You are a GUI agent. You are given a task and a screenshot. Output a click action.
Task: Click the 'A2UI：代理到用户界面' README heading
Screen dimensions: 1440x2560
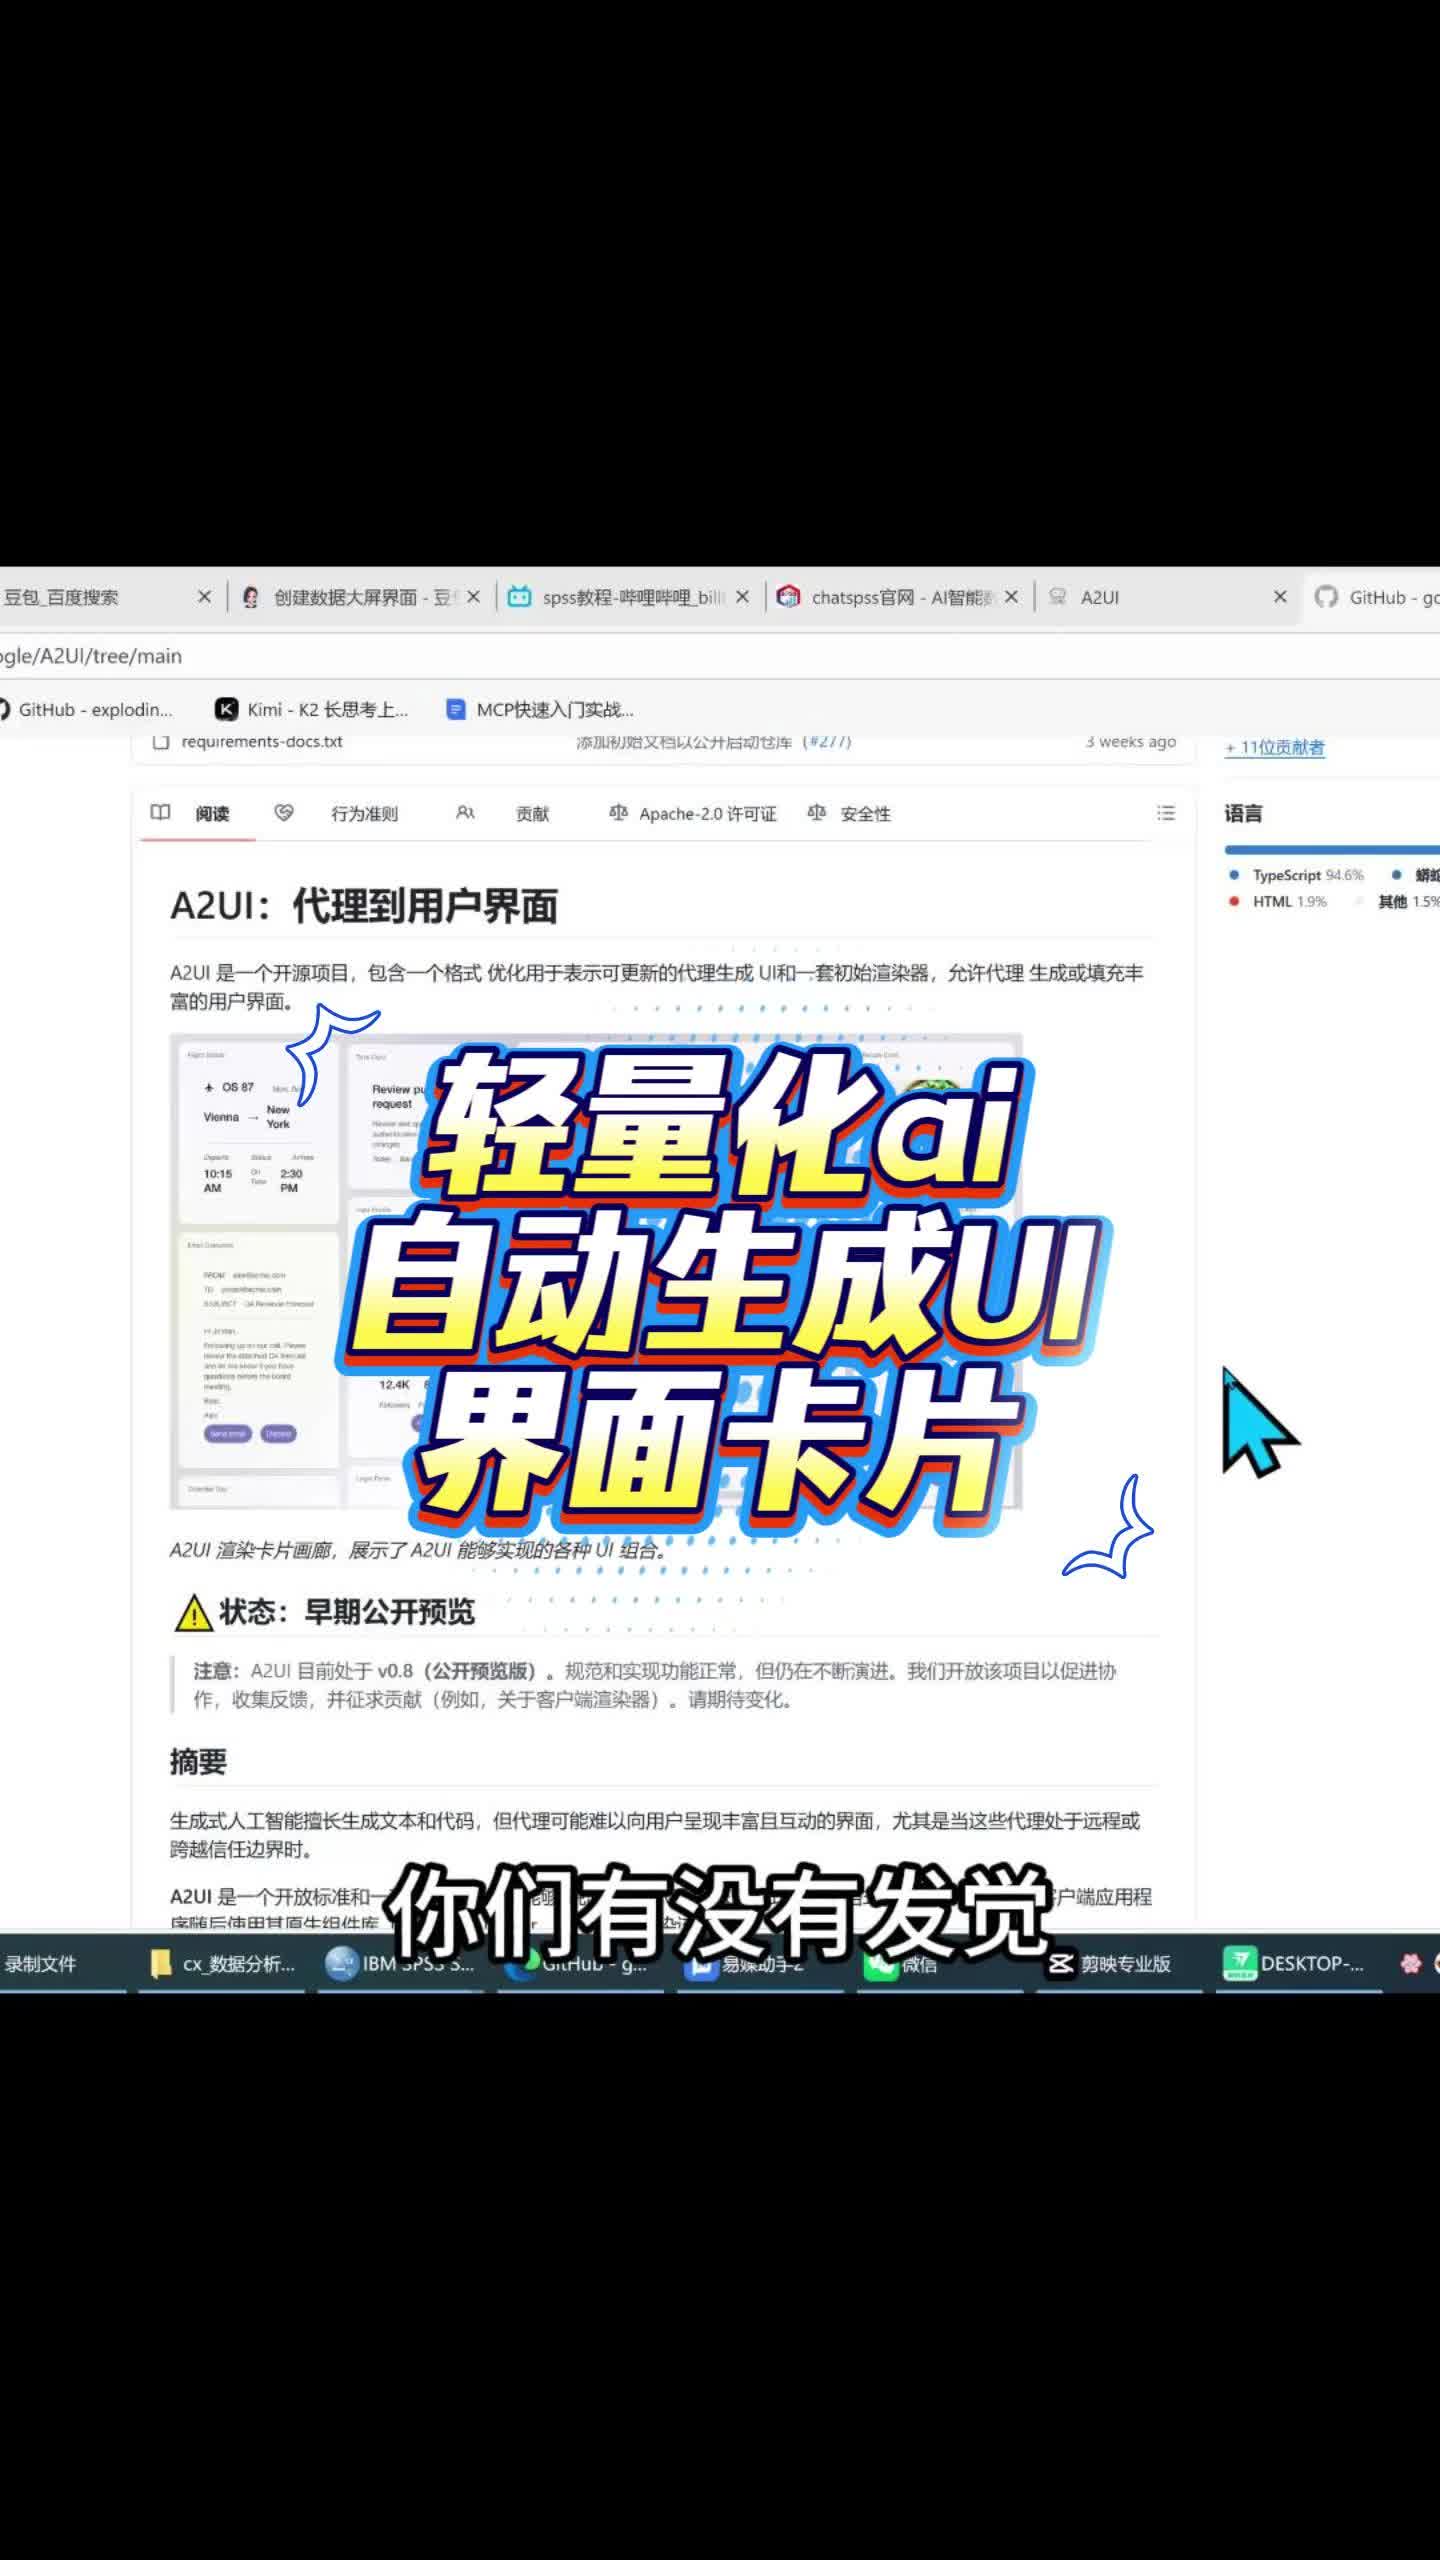(x=364, y=906)
